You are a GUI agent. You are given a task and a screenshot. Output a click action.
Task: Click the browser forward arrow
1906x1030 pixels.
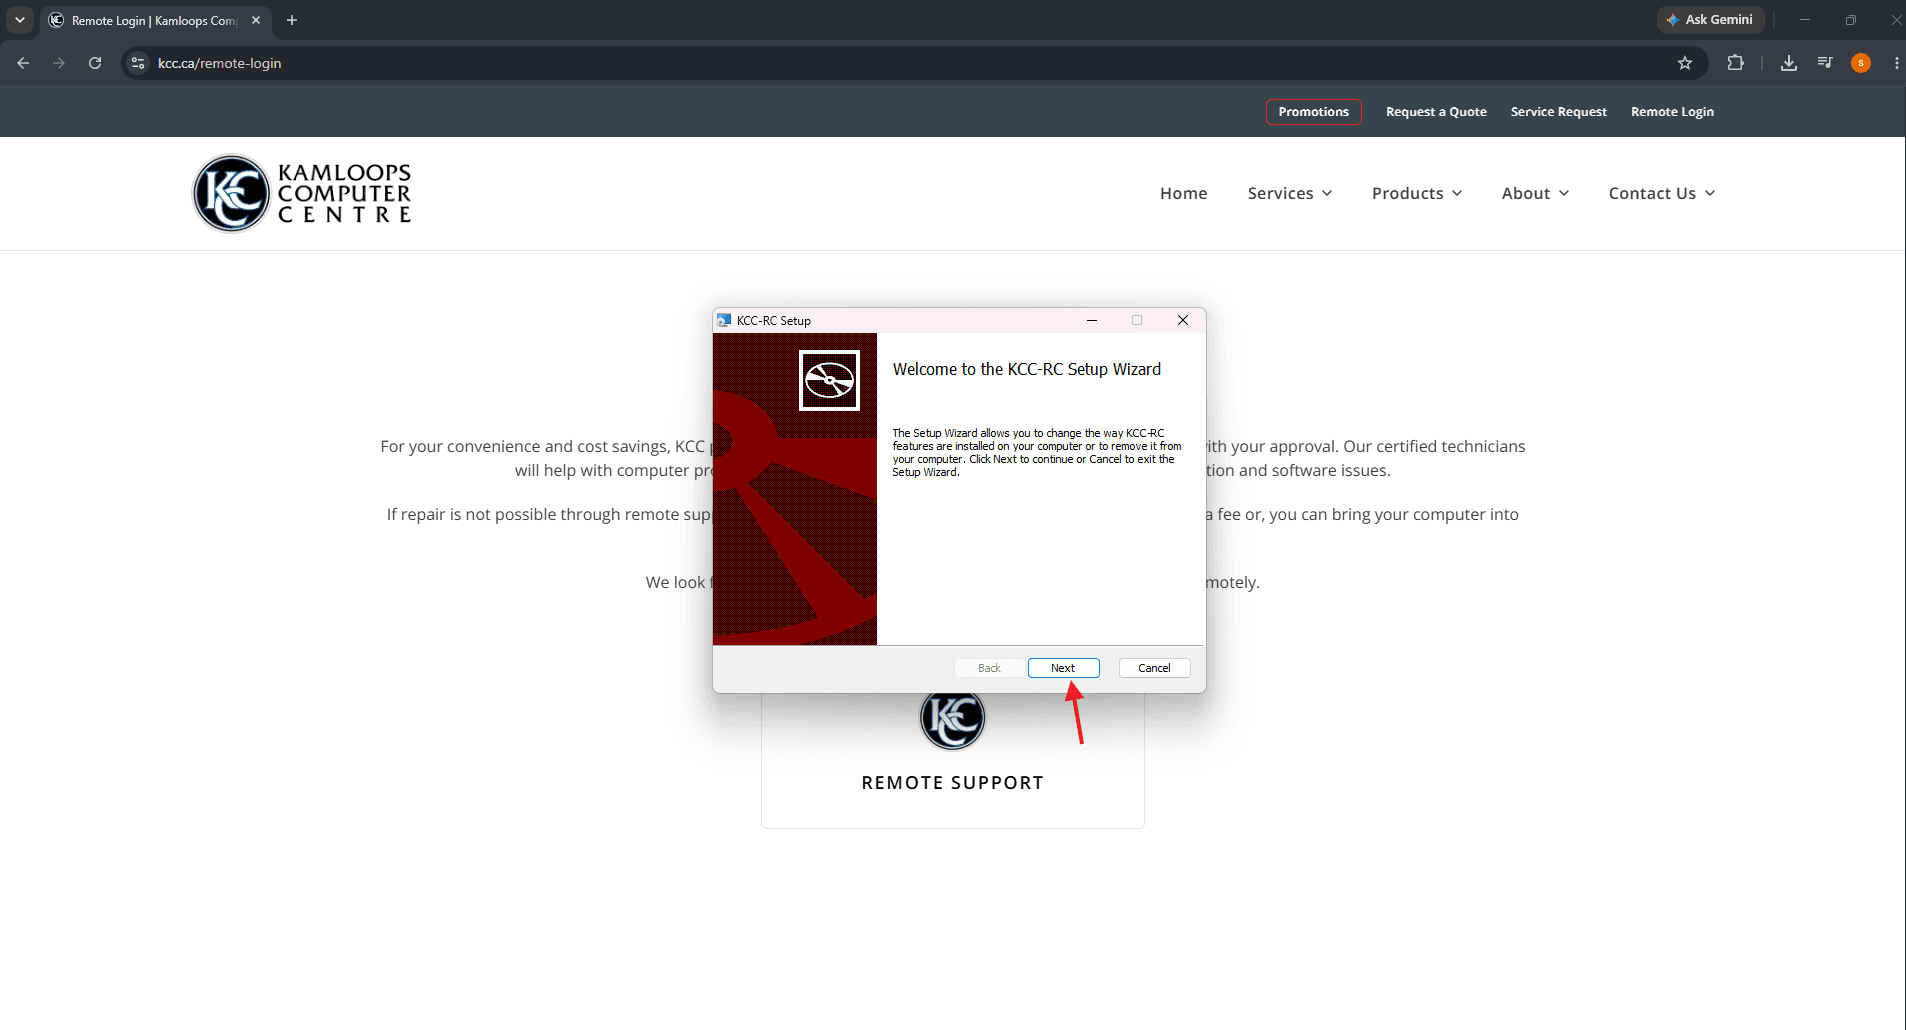(x=59, y=63)
